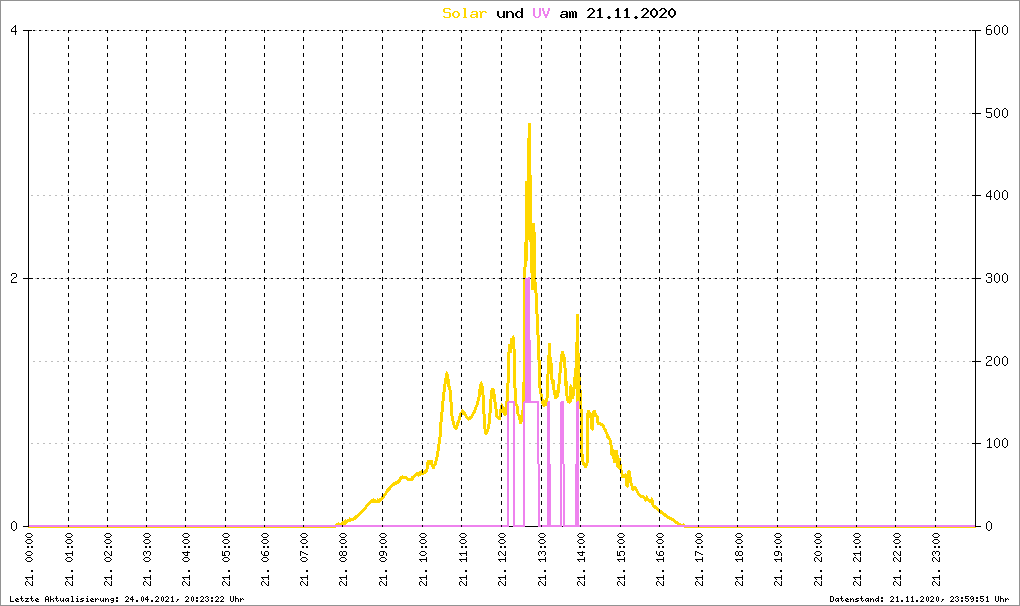The width and height of the screenshot is (1020, 606).
Task: Click the yellow "Solar" legend word in title
Action: click(x=465, y=14)
